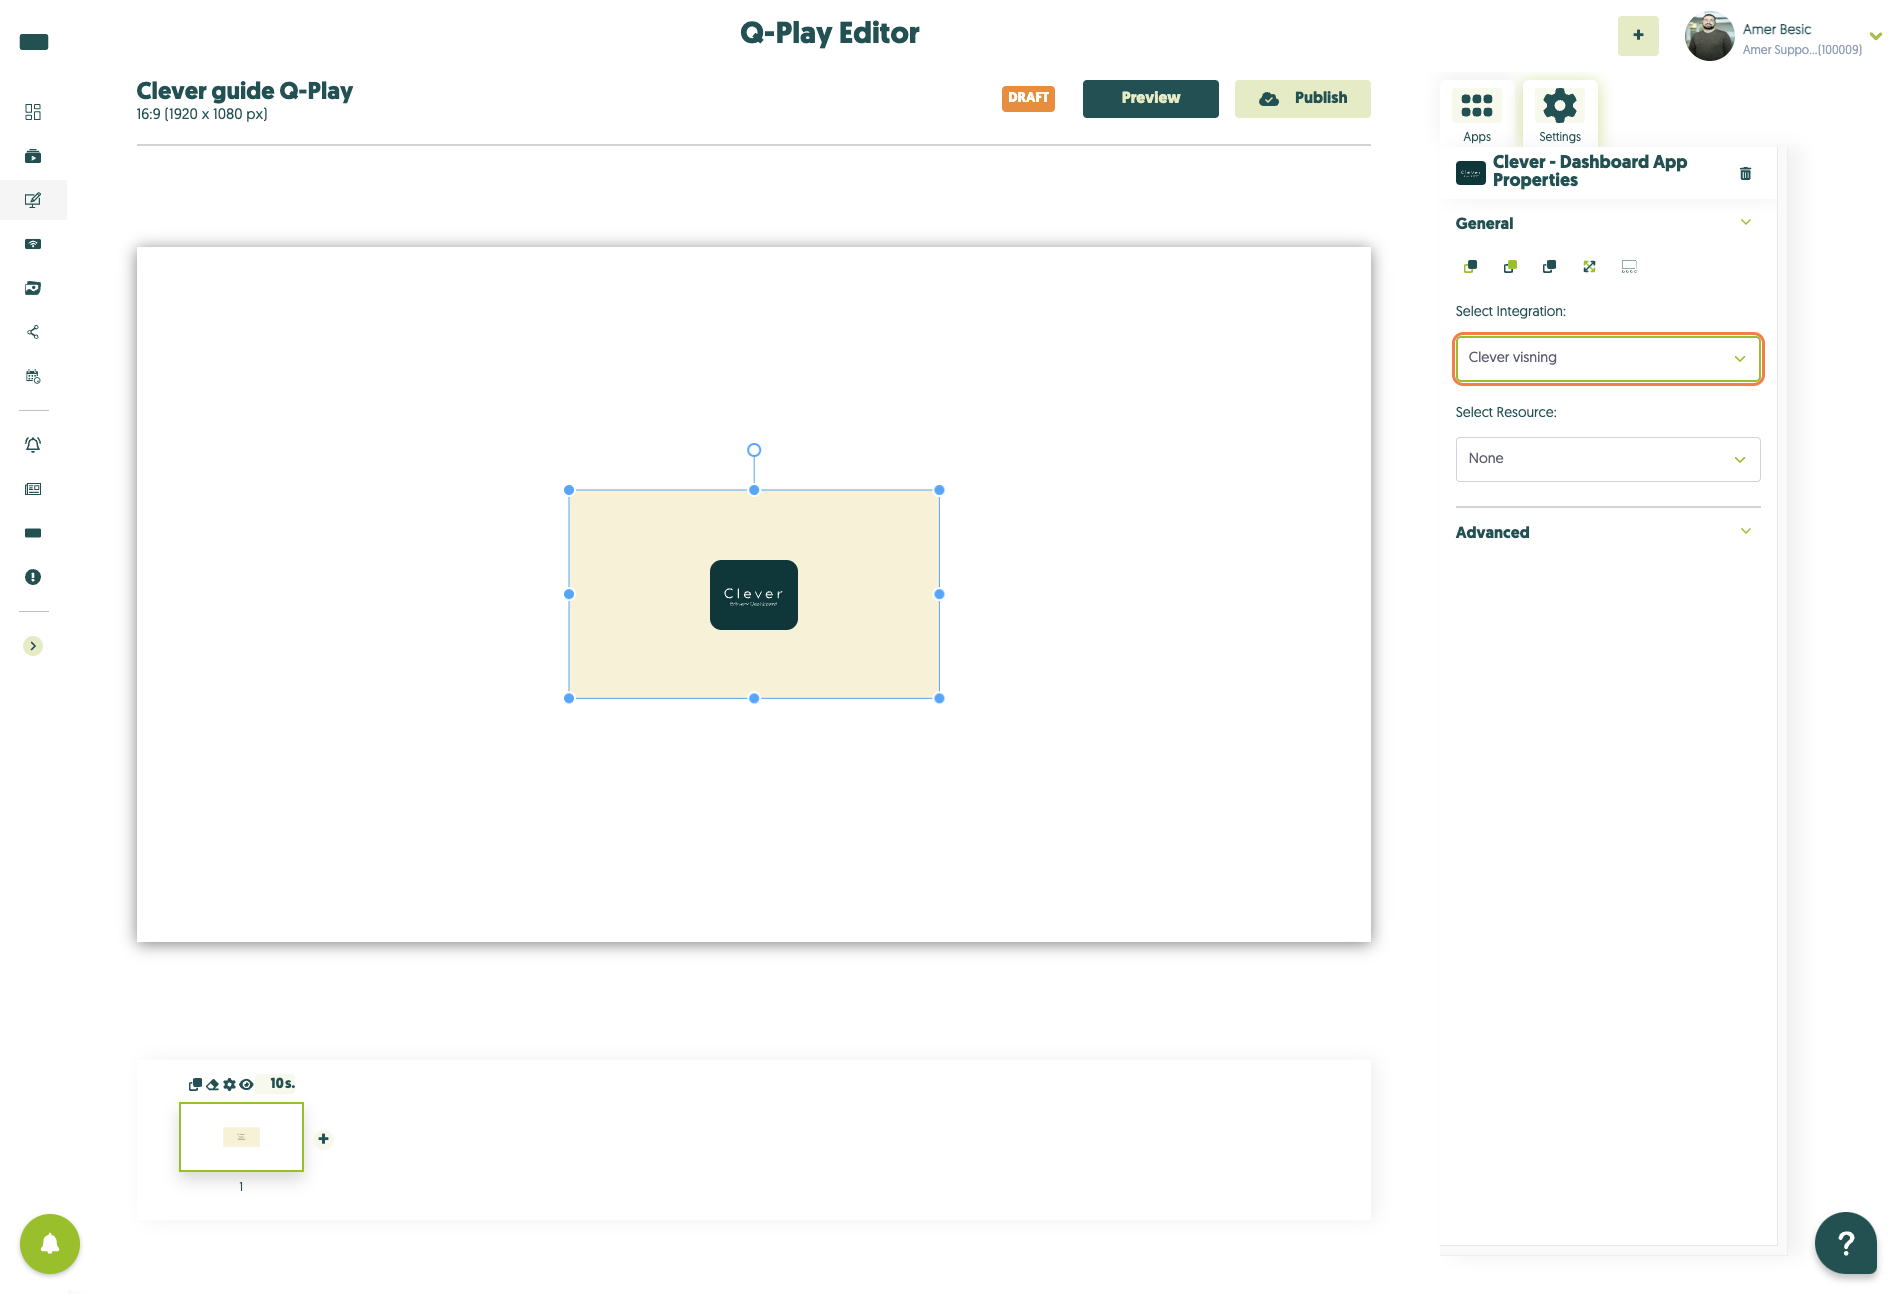The width and height of the screenshot is (1897, 1294).
Task: Open the media playlist icon in sidebar
Action: tap(33, 156)
